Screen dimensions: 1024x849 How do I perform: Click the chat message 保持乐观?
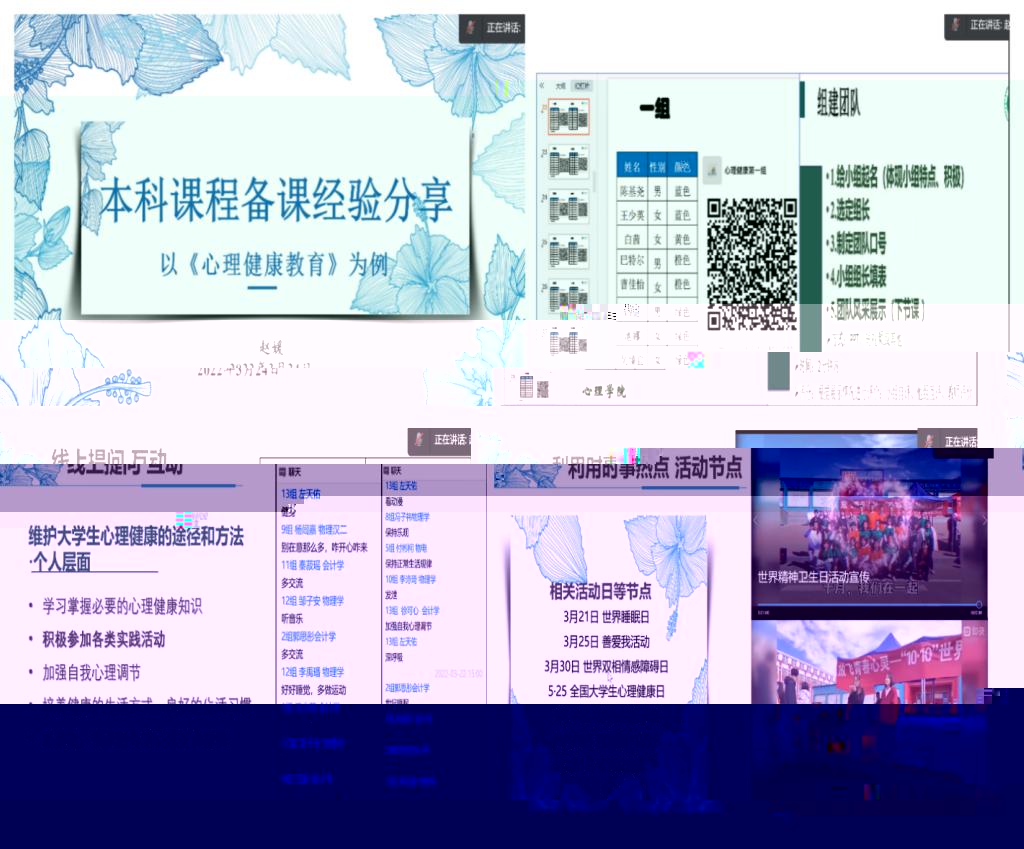pyautogui.click(x=396, y=532)
